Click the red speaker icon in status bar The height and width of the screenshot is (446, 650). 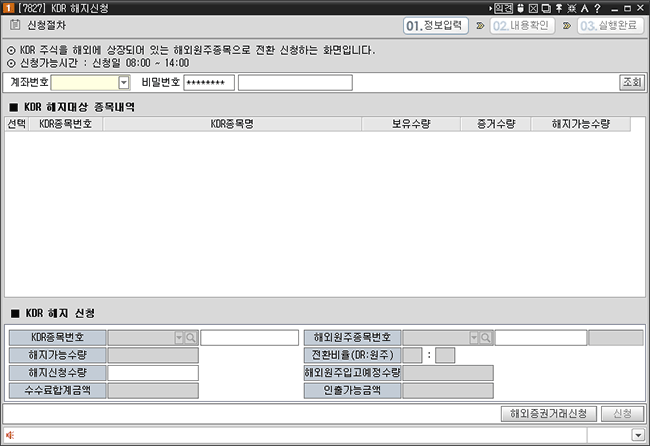click(10, 435)
